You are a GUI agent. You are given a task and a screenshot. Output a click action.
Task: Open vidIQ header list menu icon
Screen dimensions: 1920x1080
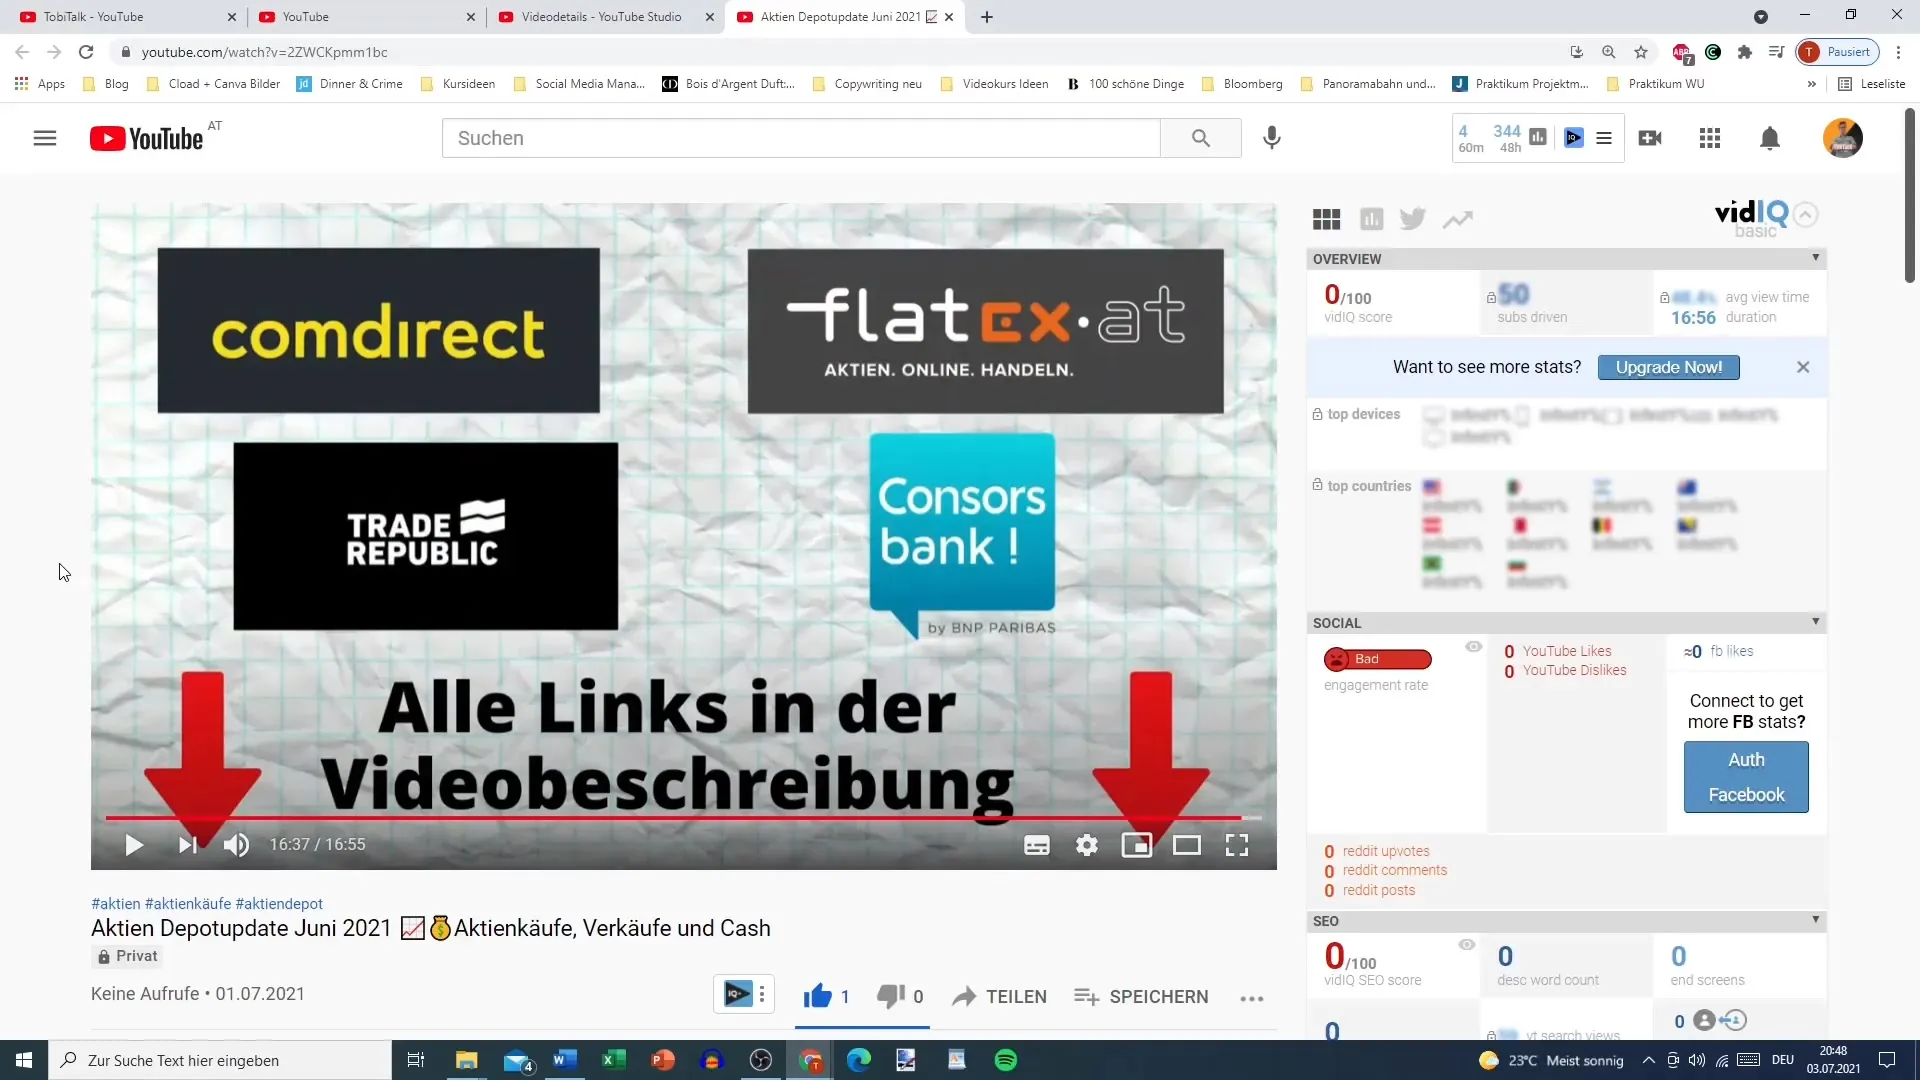[x=1604, y=138]
